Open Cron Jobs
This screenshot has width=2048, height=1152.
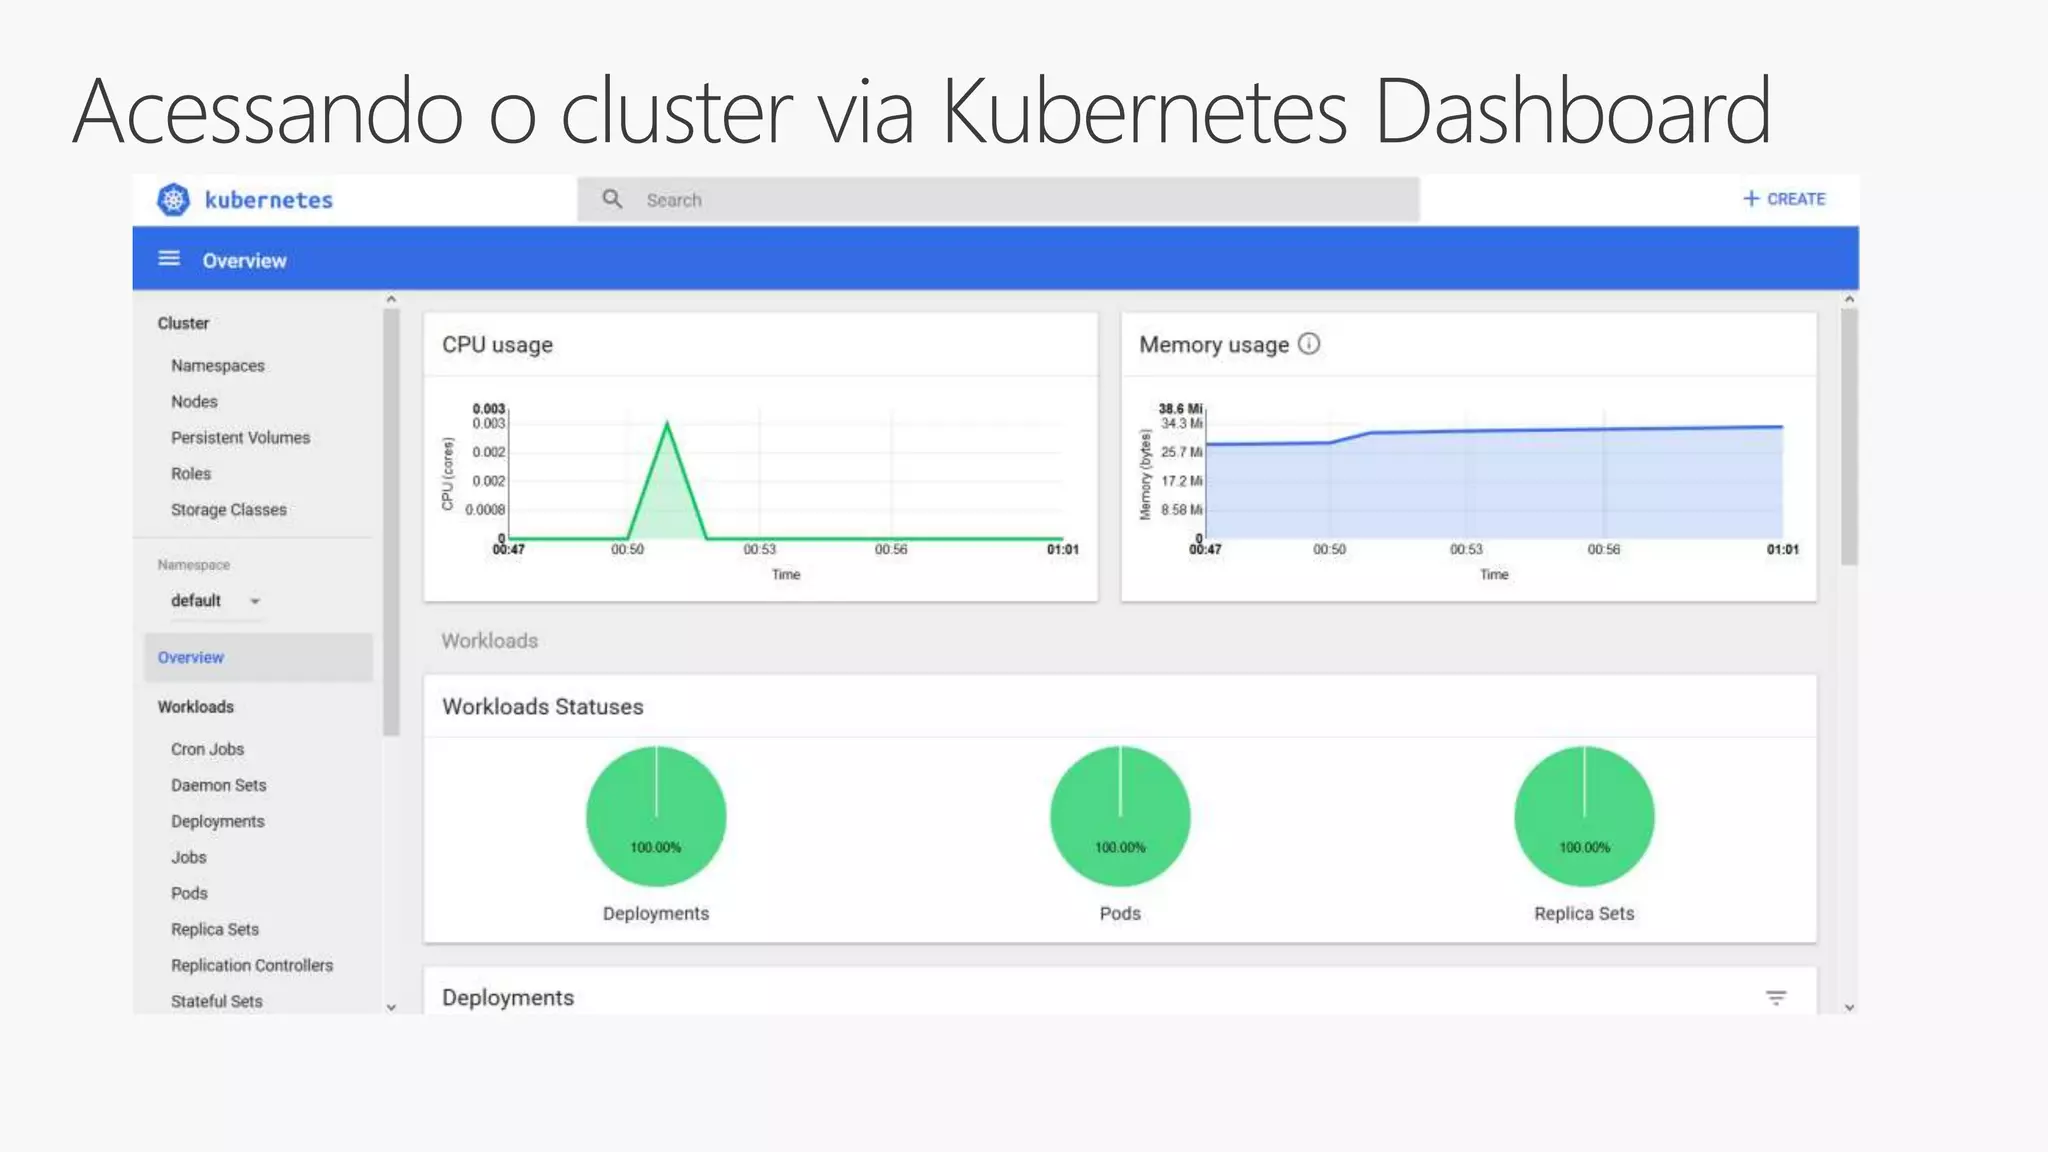(x=207, y=749)
